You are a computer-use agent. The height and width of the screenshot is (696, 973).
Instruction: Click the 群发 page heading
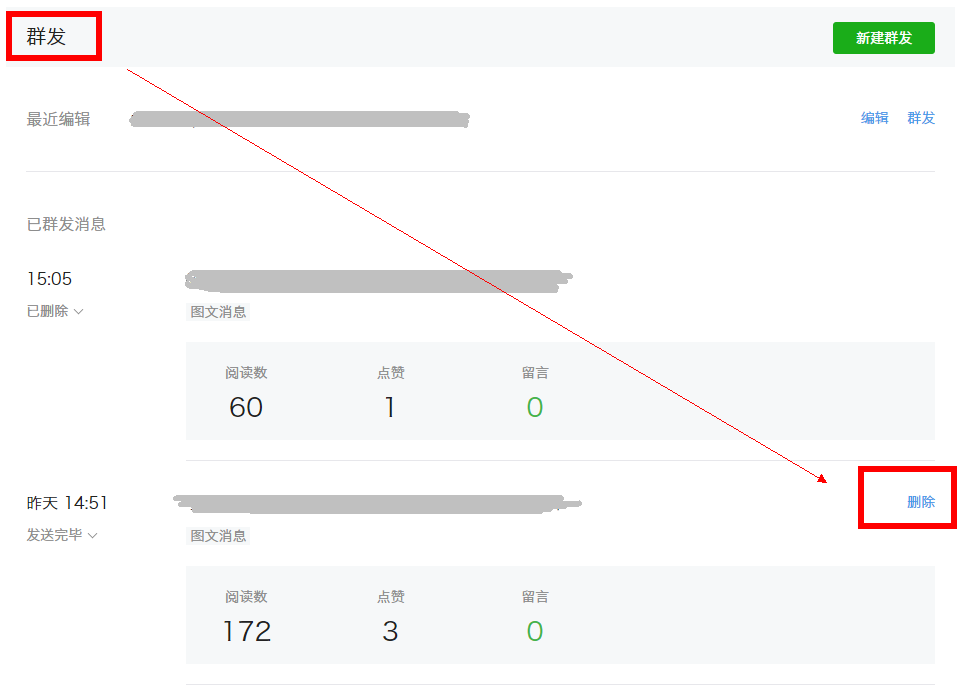tap(46, 37)
